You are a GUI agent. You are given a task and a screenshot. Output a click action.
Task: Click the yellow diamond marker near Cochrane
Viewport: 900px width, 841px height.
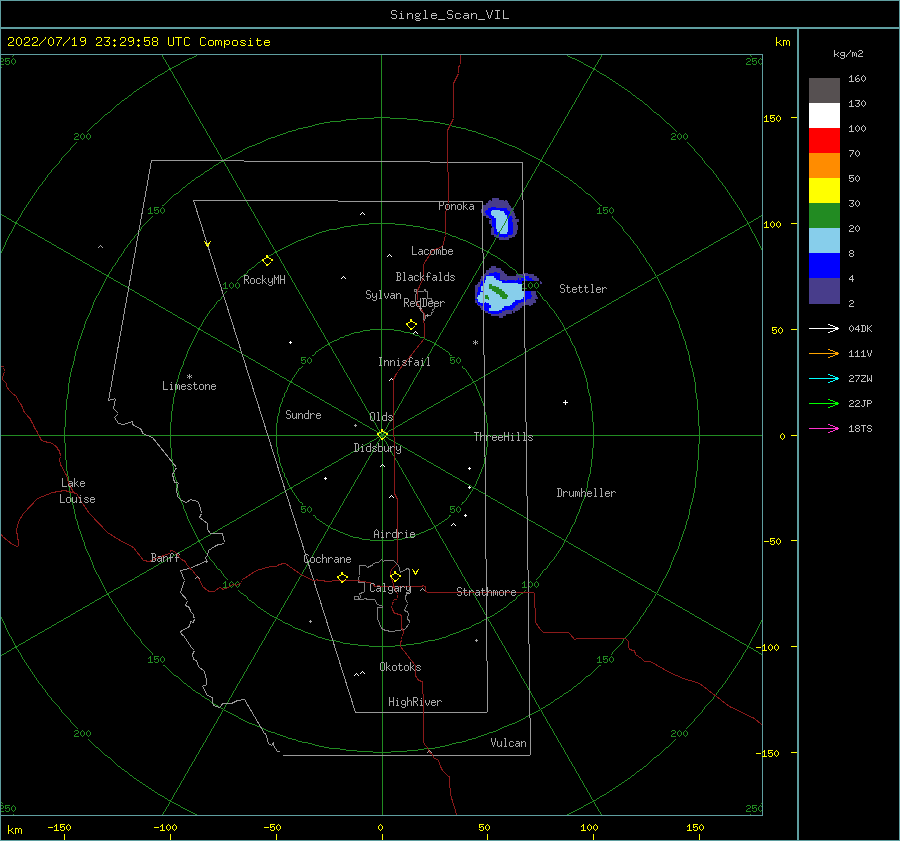342,577
